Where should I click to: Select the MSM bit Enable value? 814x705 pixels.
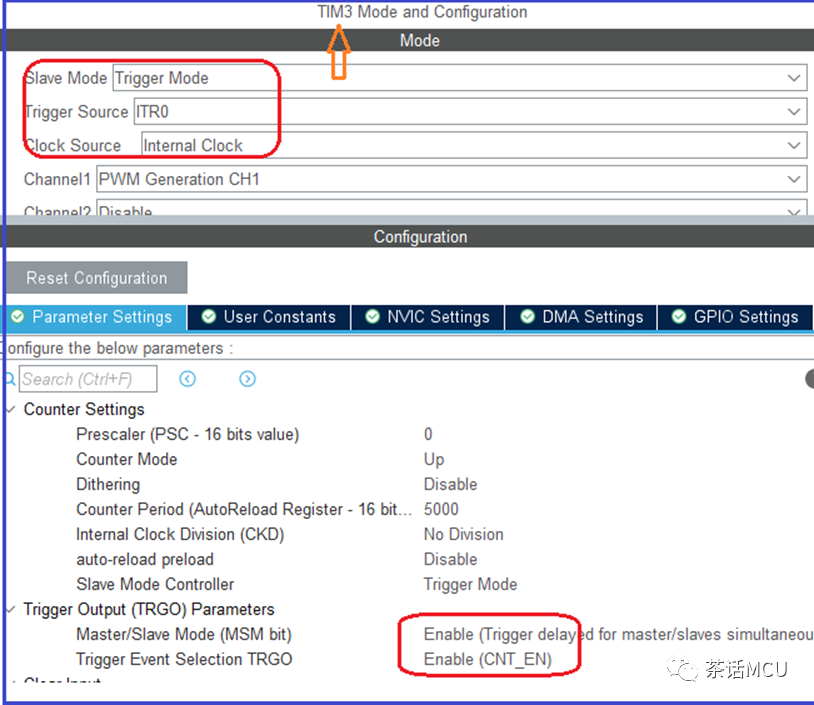(618, 634)
